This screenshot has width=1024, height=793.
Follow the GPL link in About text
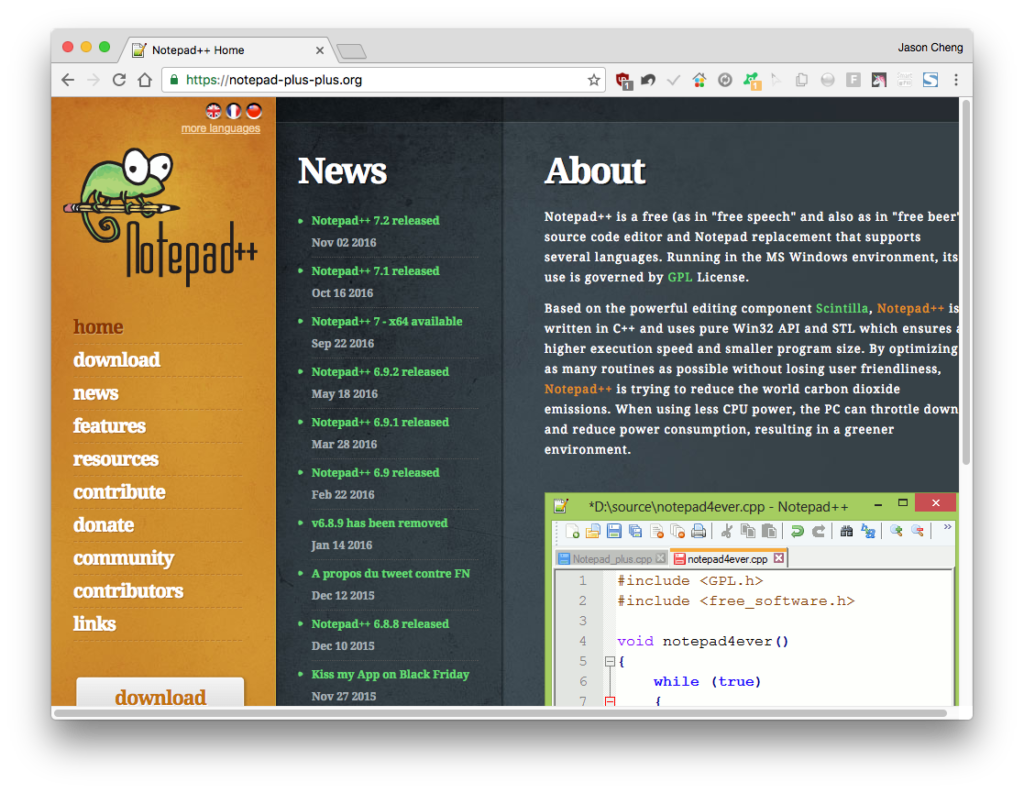click(680, 278)
